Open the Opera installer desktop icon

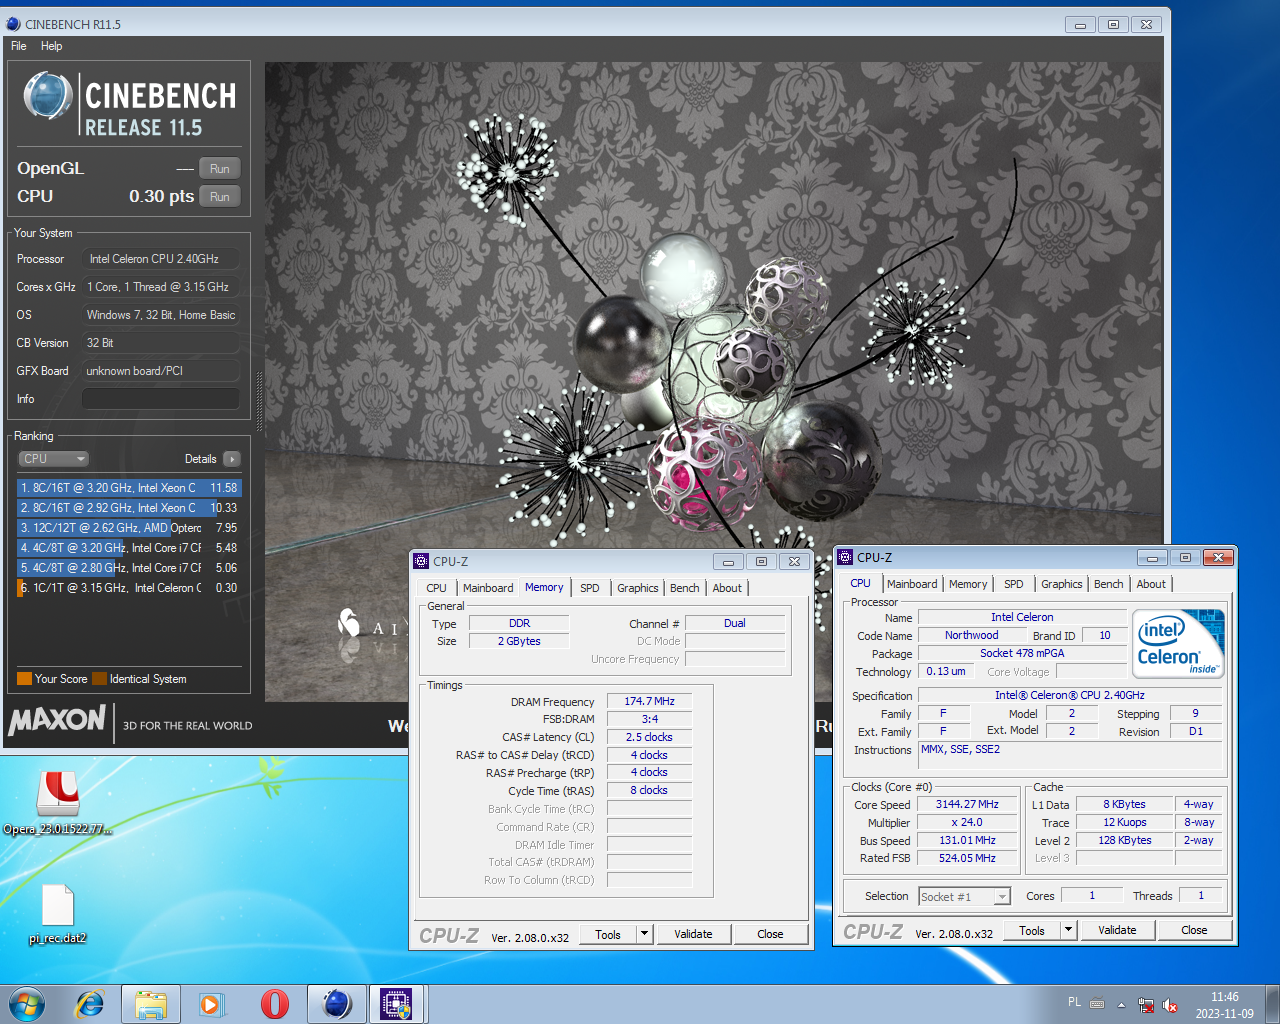(x=58, y=803)
